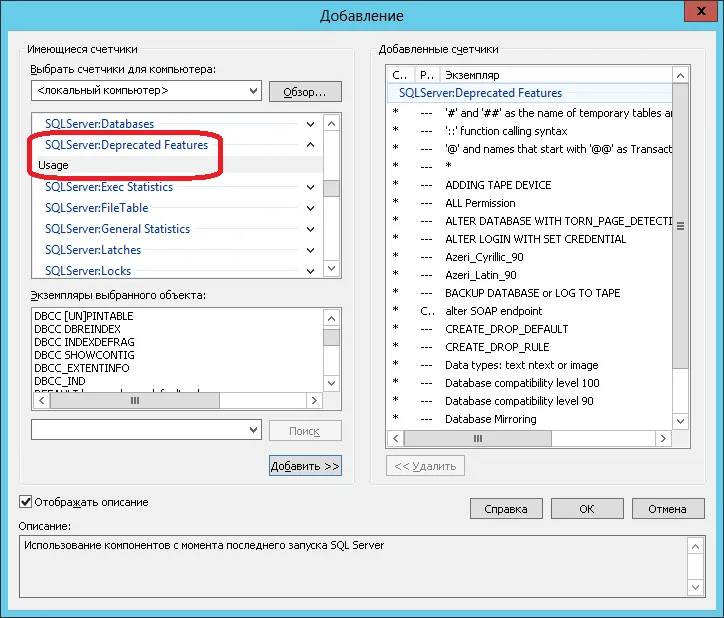Screen dimensions: 724x618
Task: Open the instance search dropdown
Action: point(252,429)
